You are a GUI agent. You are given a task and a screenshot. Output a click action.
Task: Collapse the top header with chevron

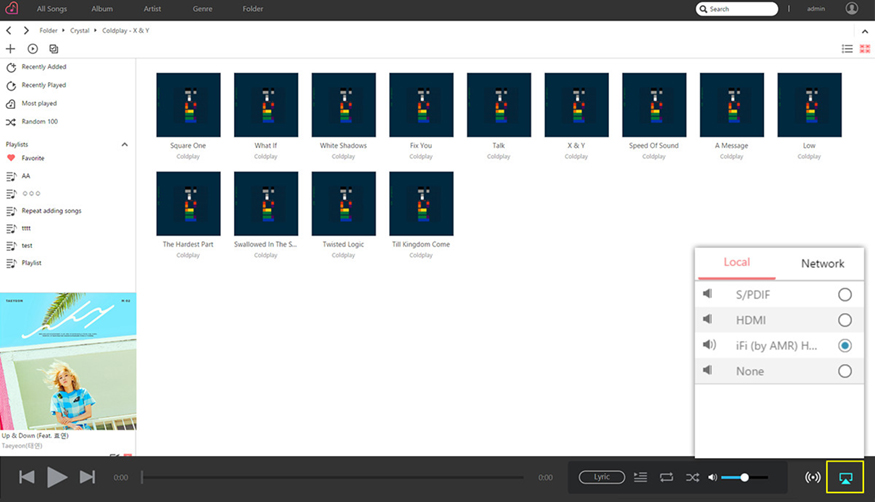coord(865,31)
